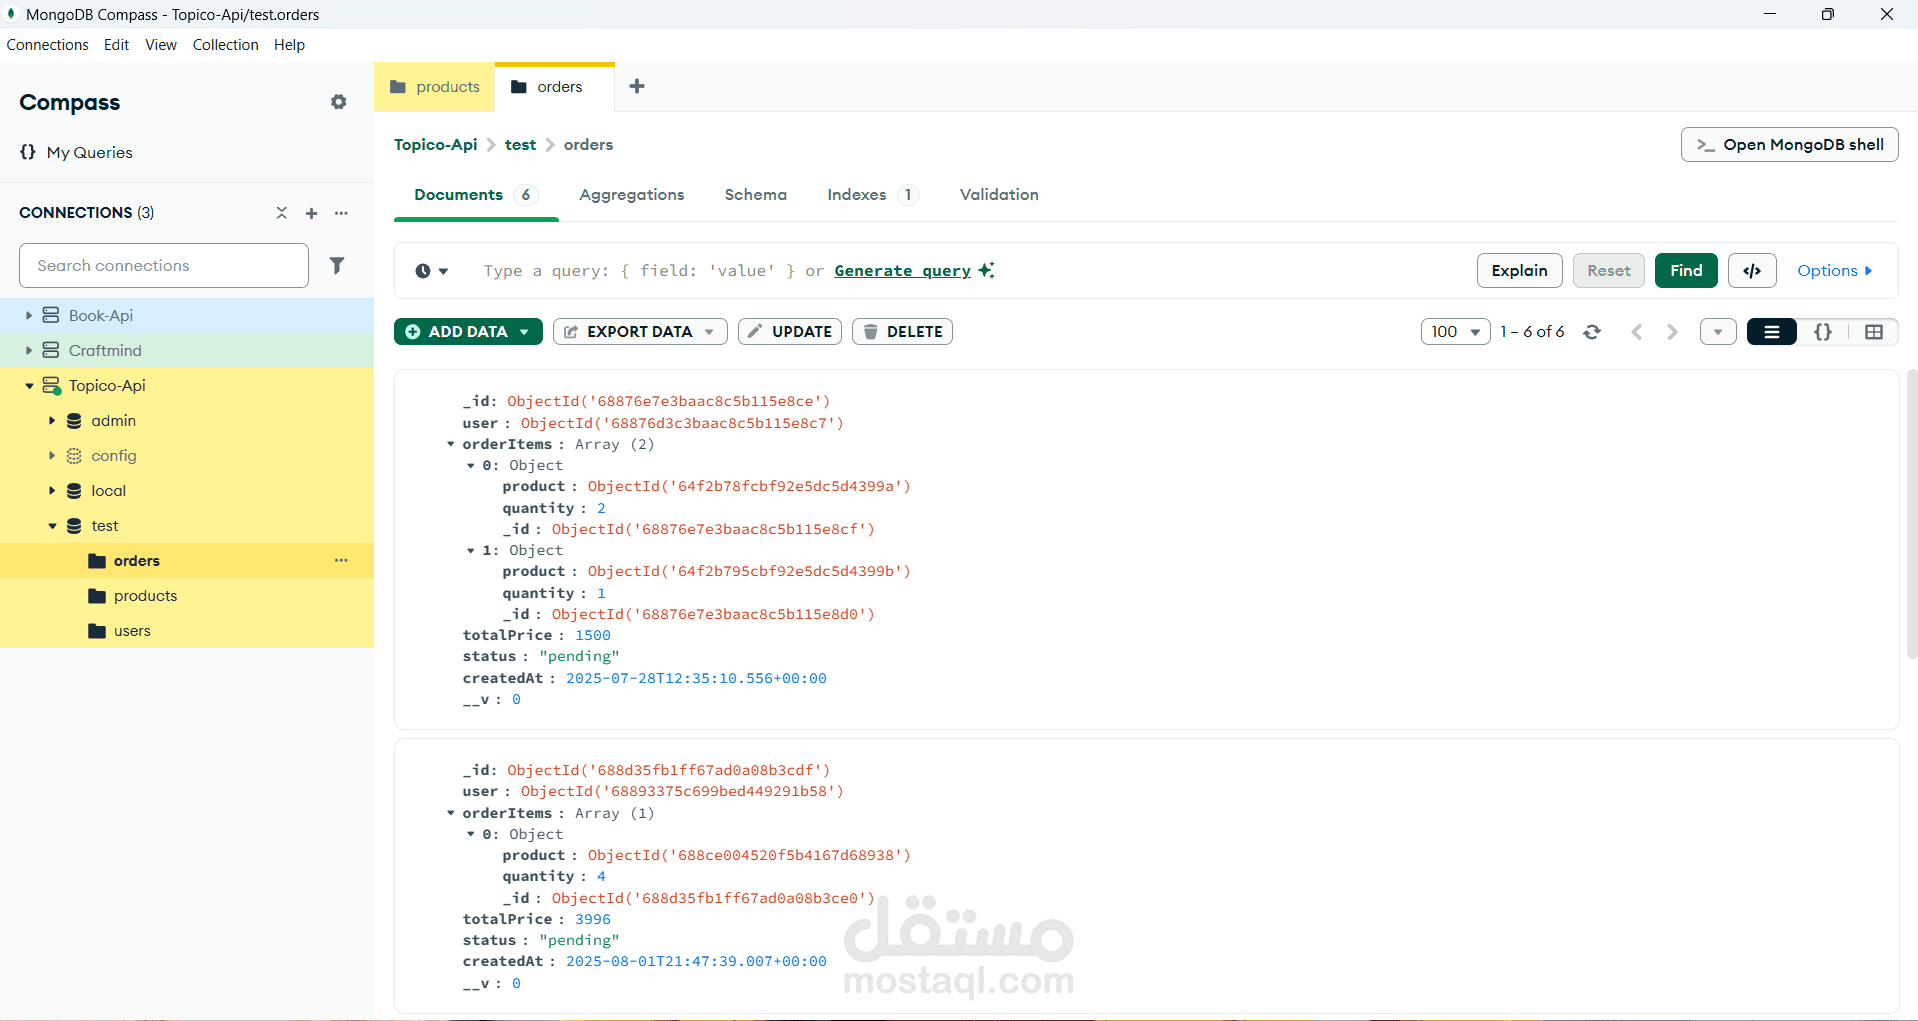This screenshot has width=1918, height=1021.
Task: Collapse the test database arrow
Action: (52, 526)
